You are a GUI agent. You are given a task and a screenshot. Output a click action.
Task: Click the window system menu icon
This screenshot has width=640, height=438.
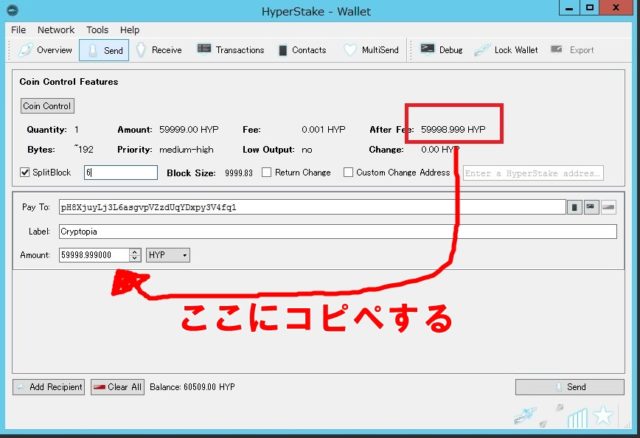click(13, 9)
